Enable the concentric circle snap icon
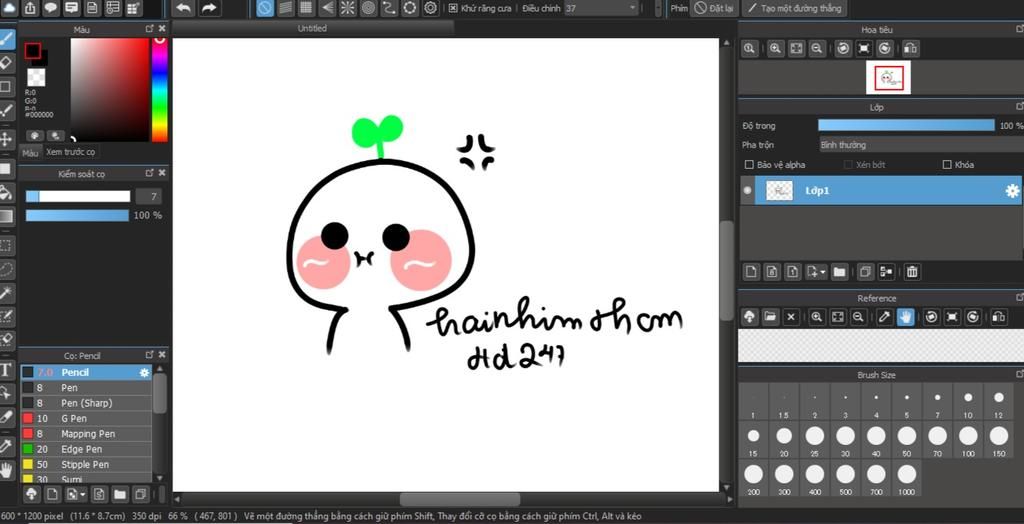Image resolution: width=1024 pixels, height=524 pixels. [x=368, y=8]
